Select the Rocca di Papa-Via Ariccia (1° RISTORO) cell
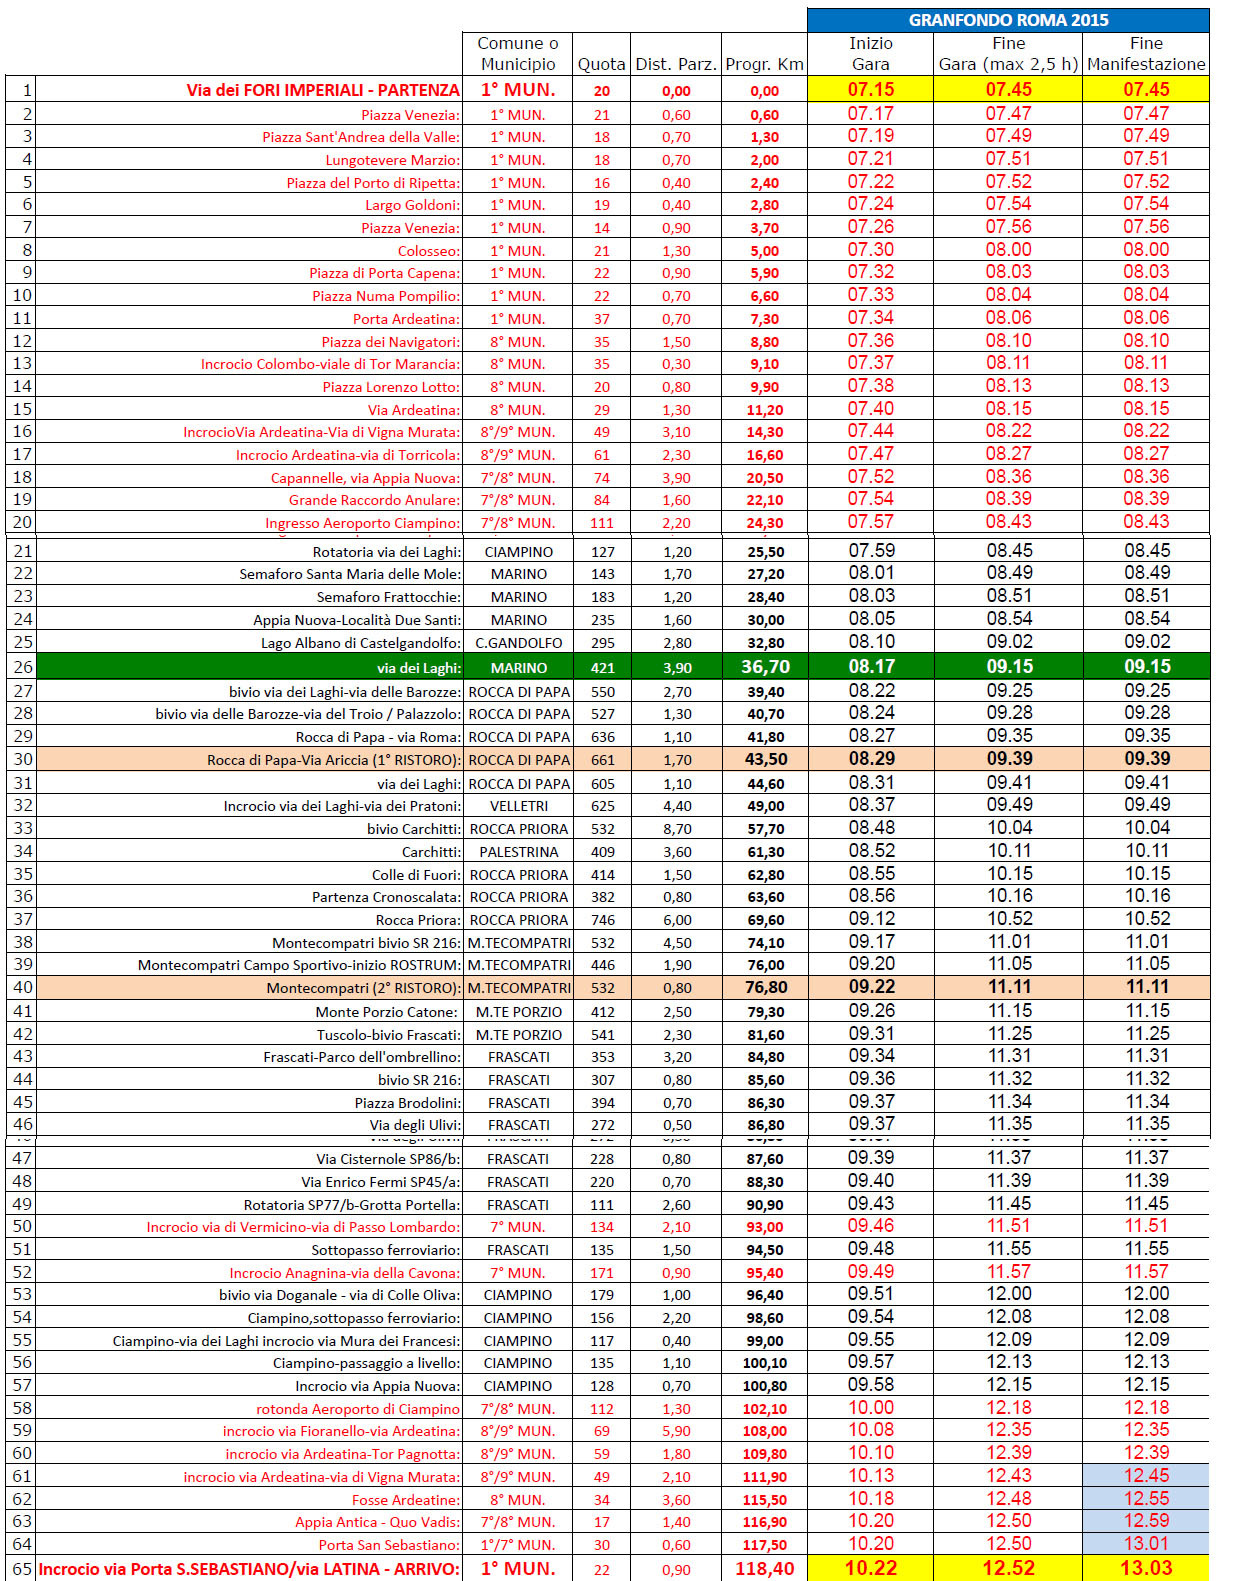 pyautogui.click(x=334, y=760)
